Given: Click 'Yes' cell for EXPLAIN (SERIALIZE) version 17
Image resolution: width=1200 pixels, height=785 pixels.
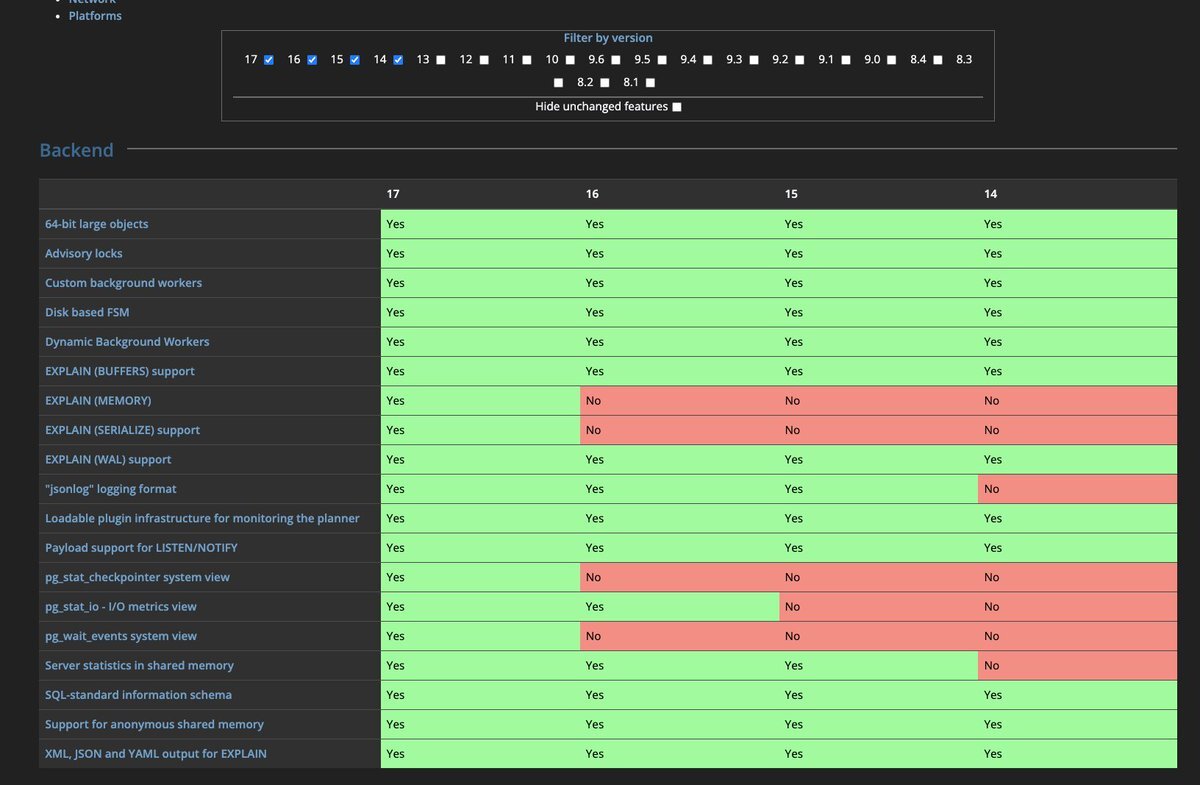Looking at the screenshot, I should tap(481, 430).
